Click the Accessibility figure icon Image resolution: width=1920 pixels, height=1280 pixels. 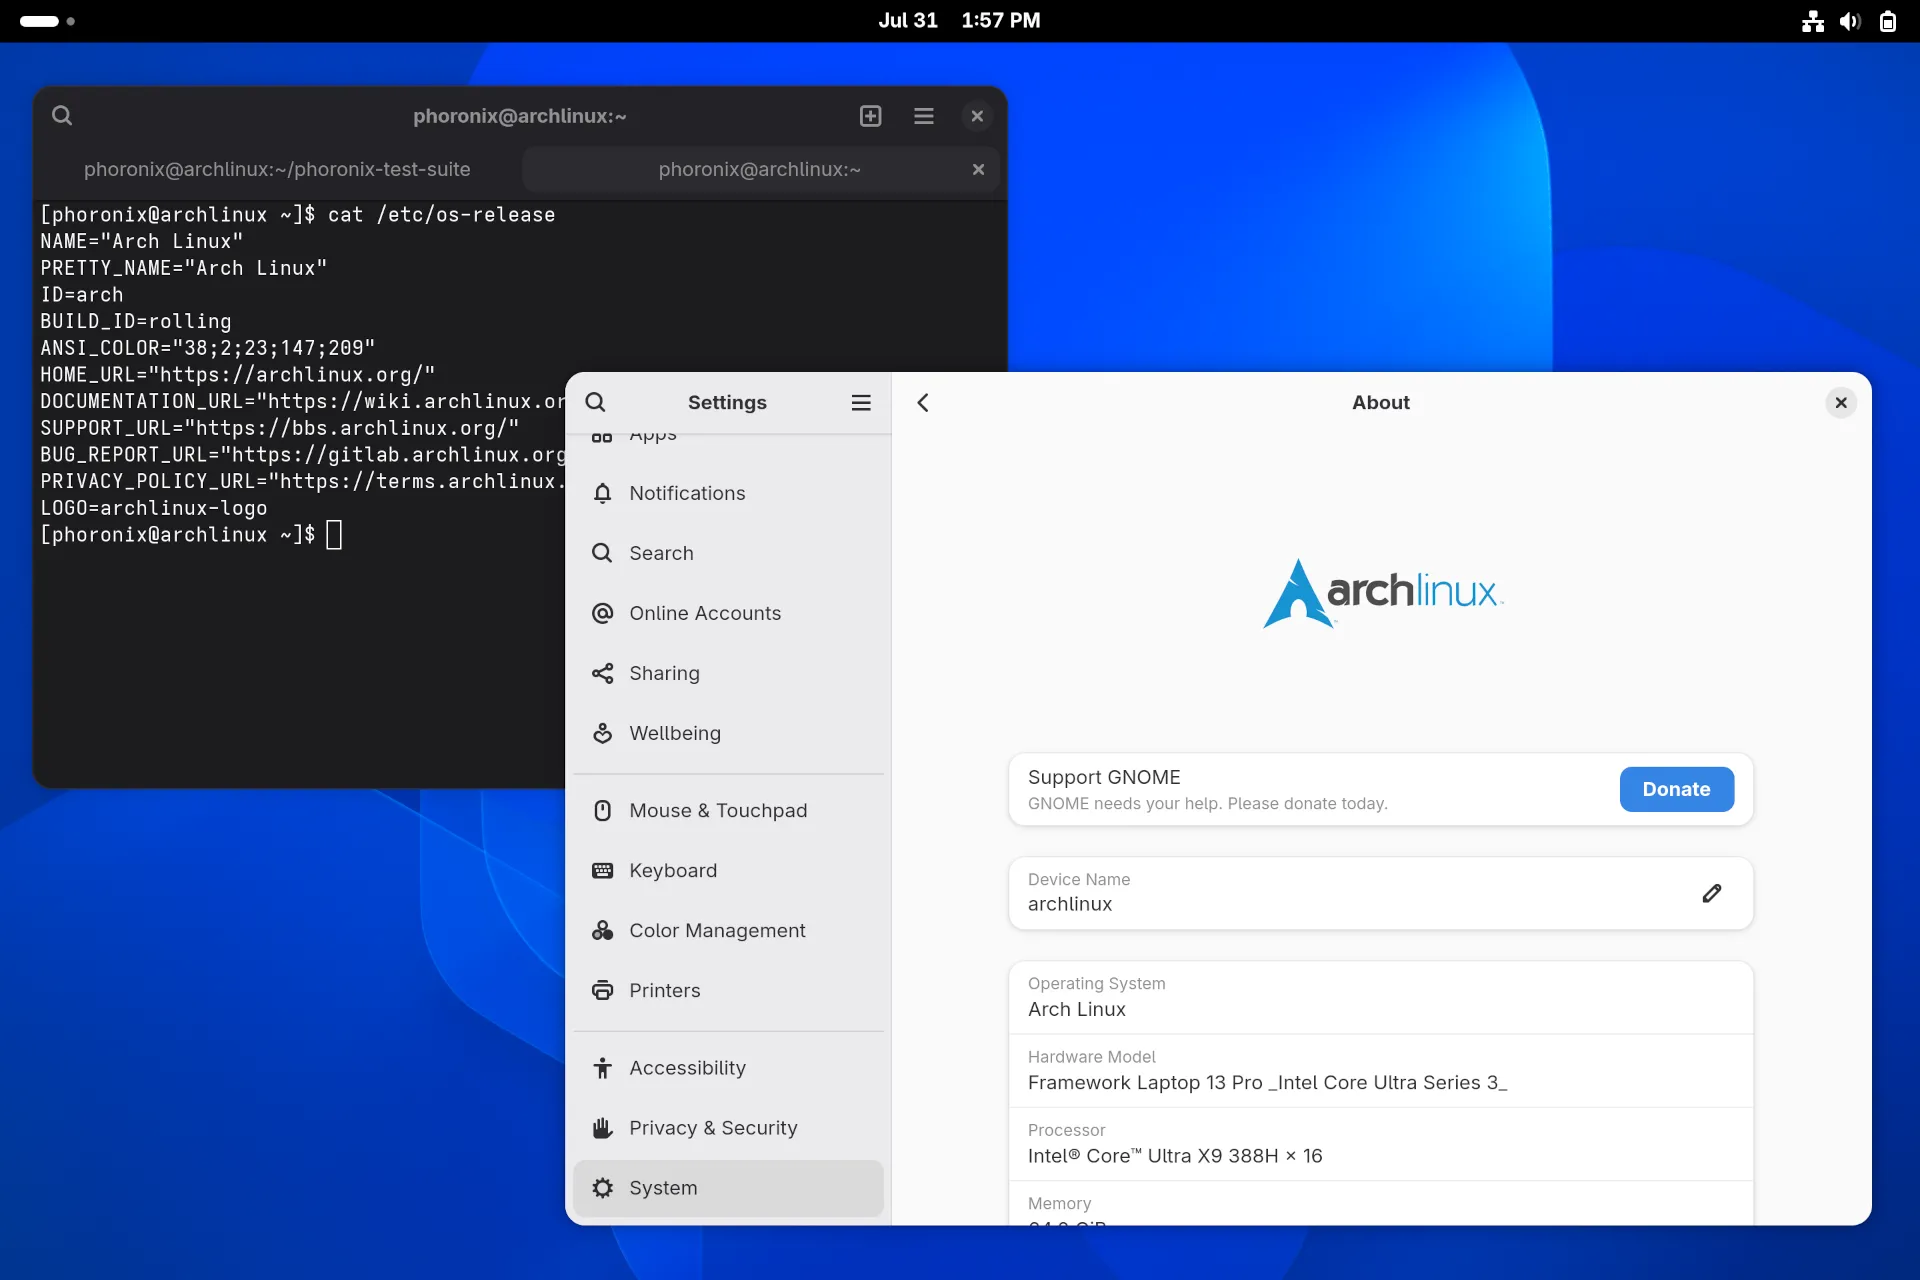click(x=602, y=1068)
